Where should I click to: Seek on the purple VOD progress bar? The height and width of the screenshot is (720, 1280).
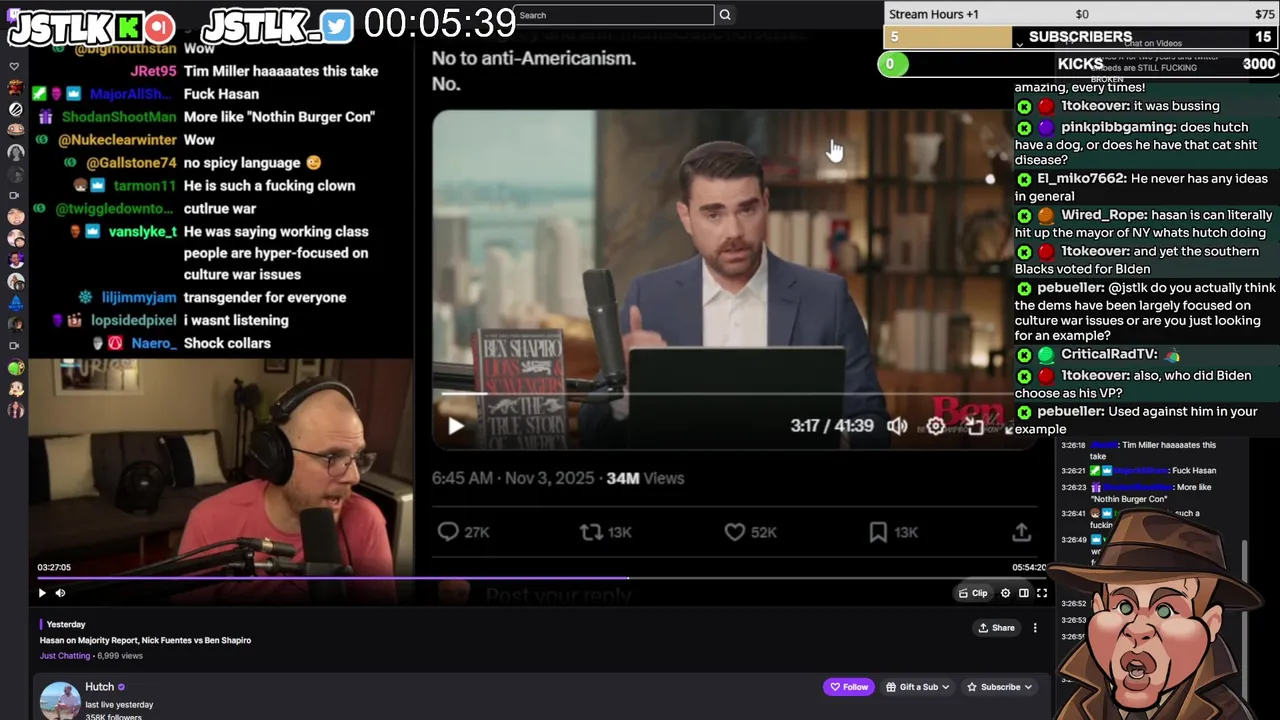pos(540,578)
